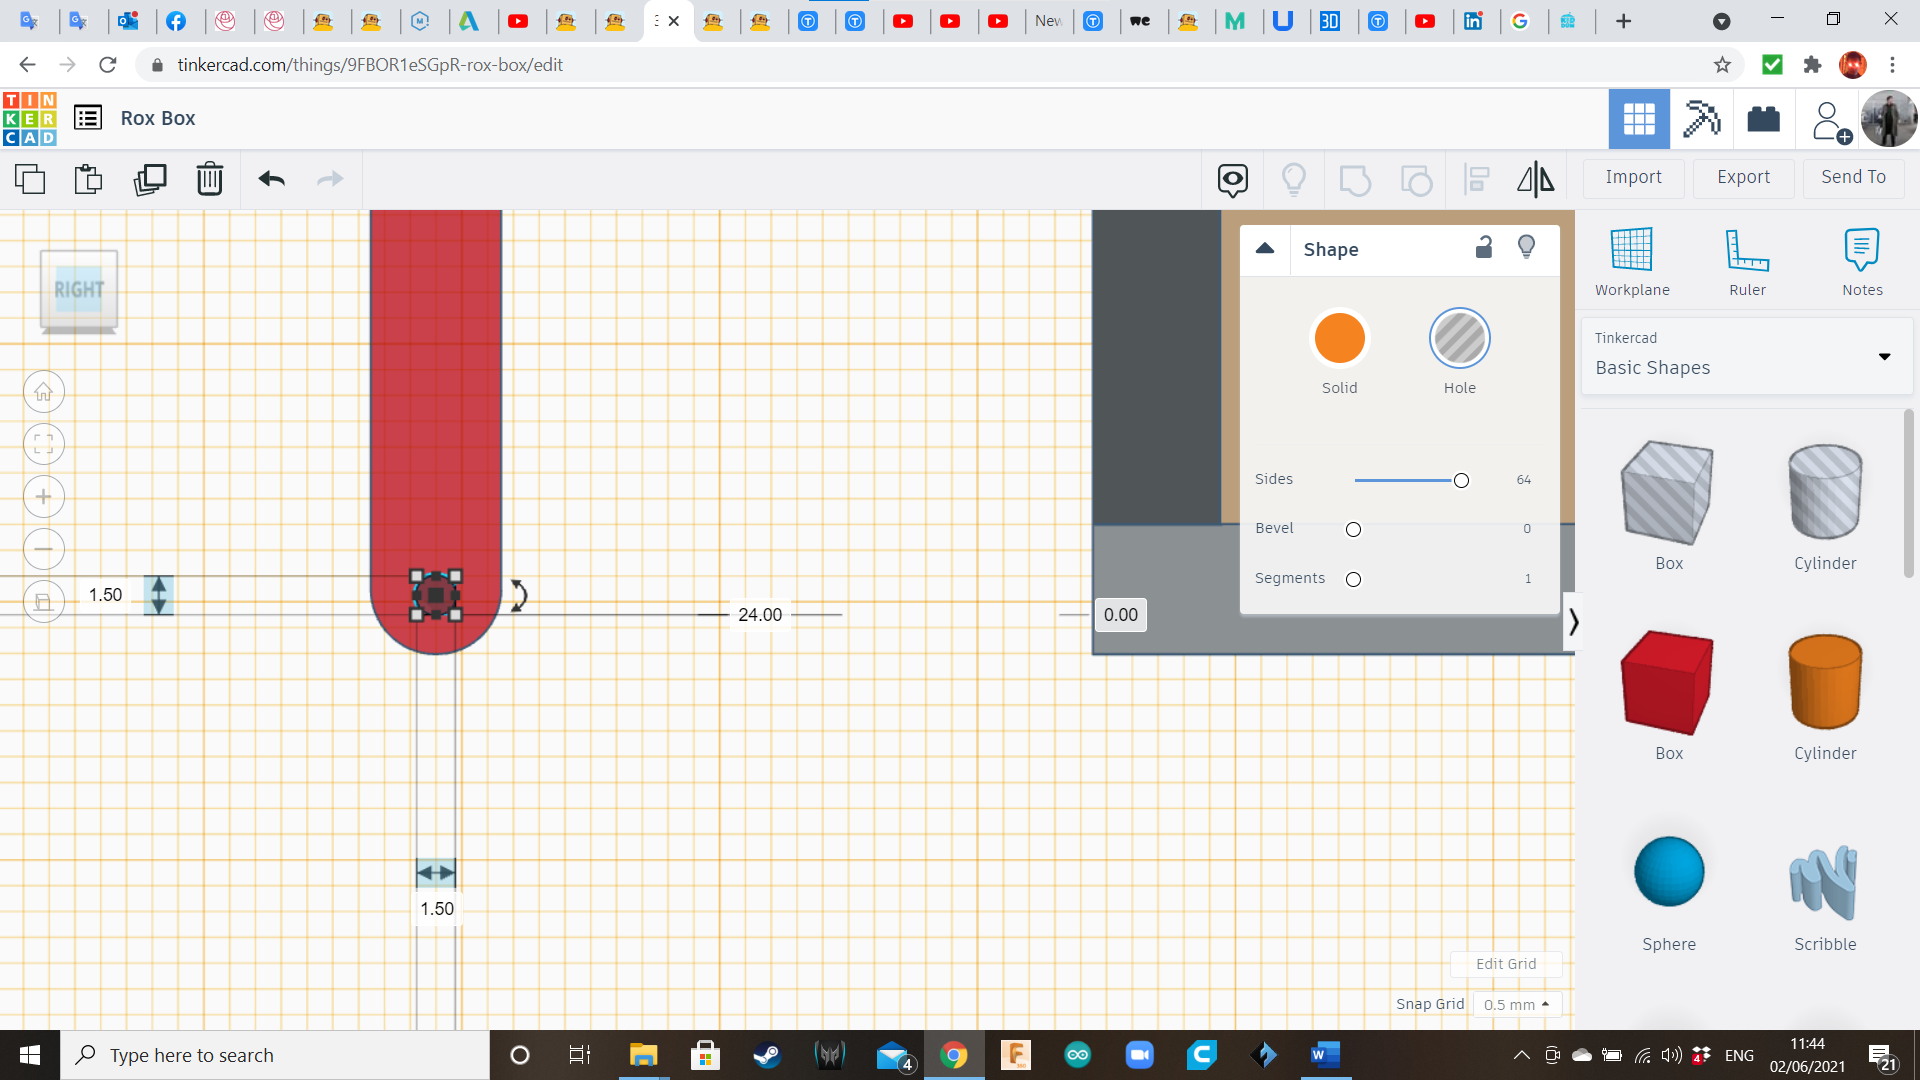Click the Sides slider handle
The image size is (1920, 1080).
(1461, 481)
